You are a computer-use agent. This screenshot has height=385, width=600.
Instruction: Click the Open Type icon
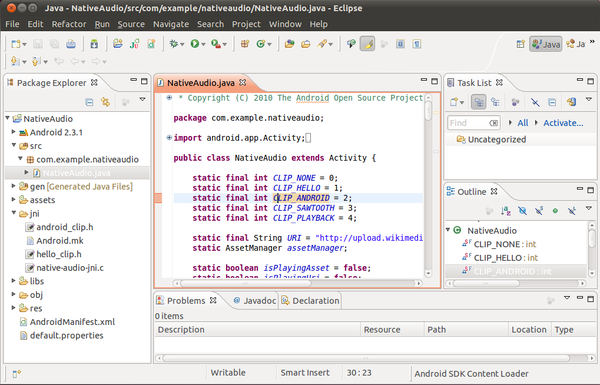point(289,44)
